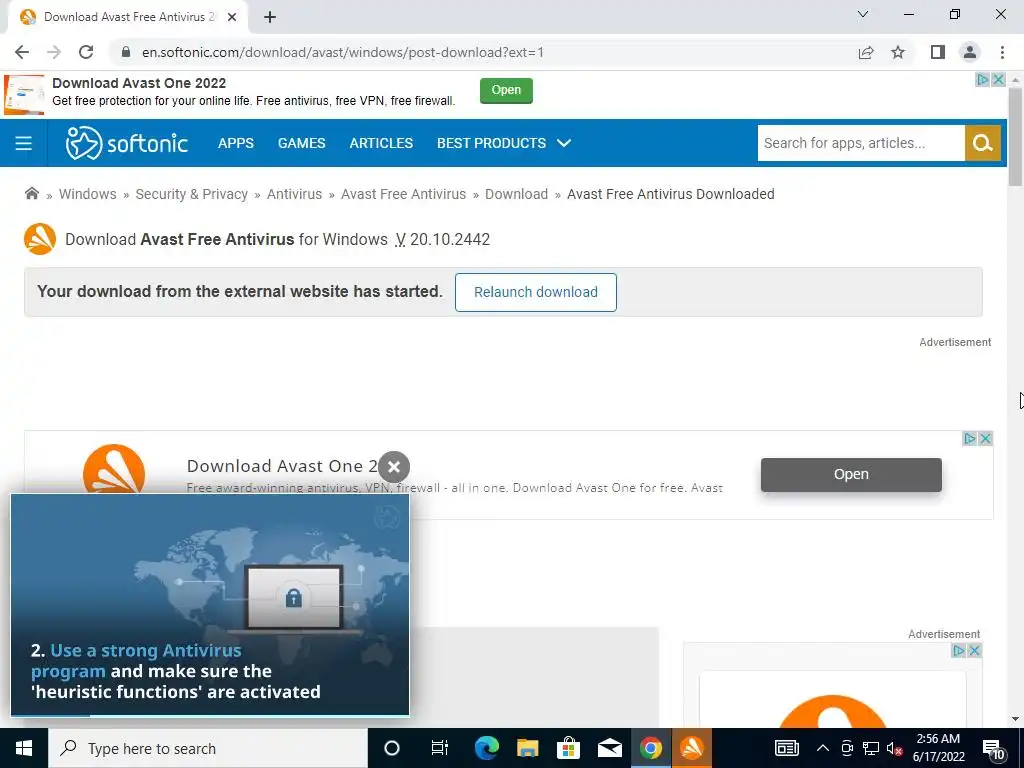1024x768 pixels.
Task: Open Avast app from taskbar
Action: click(692, 748)
